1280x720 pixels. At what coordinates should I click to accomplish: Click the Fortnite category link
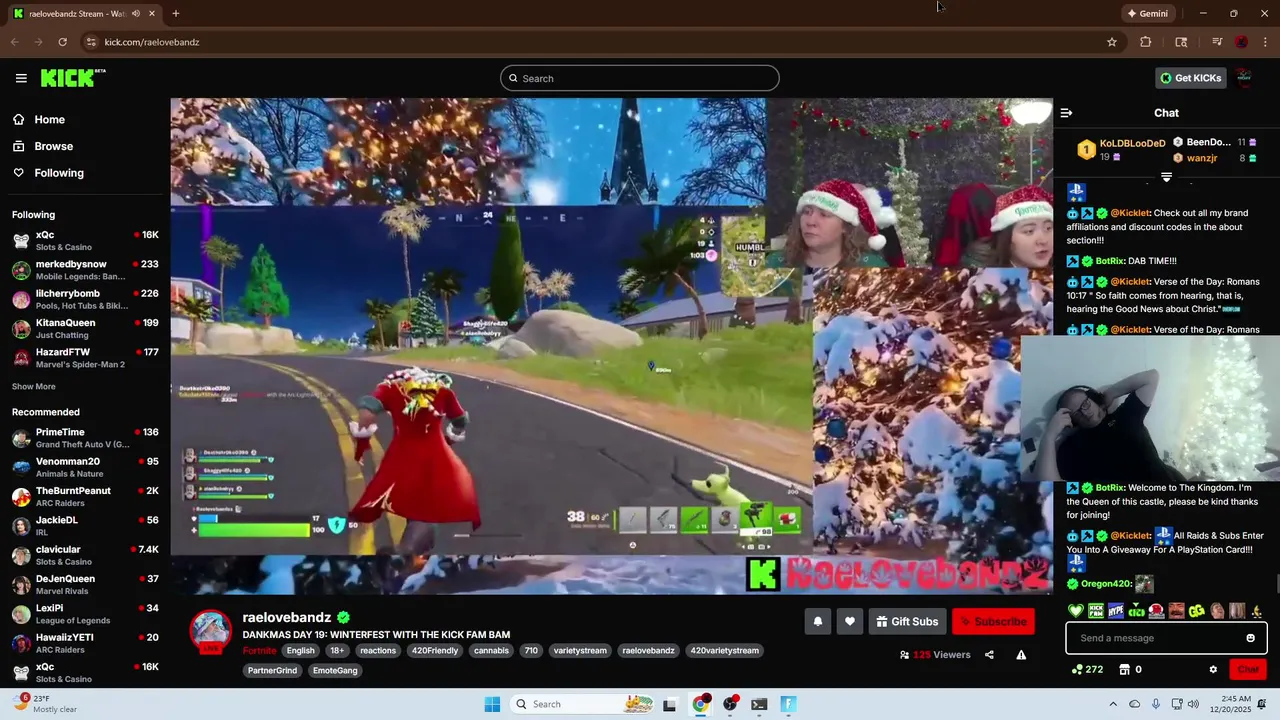coord(259,650)
